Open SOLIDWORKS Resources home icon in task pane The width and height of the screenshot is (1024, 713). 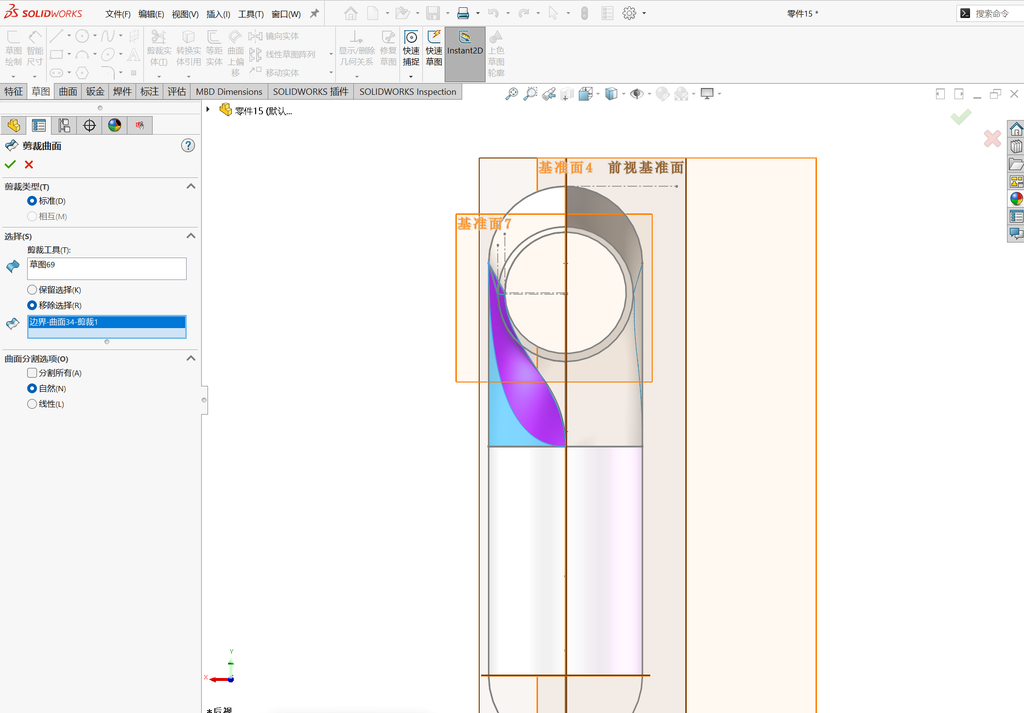click(1016, 129)
